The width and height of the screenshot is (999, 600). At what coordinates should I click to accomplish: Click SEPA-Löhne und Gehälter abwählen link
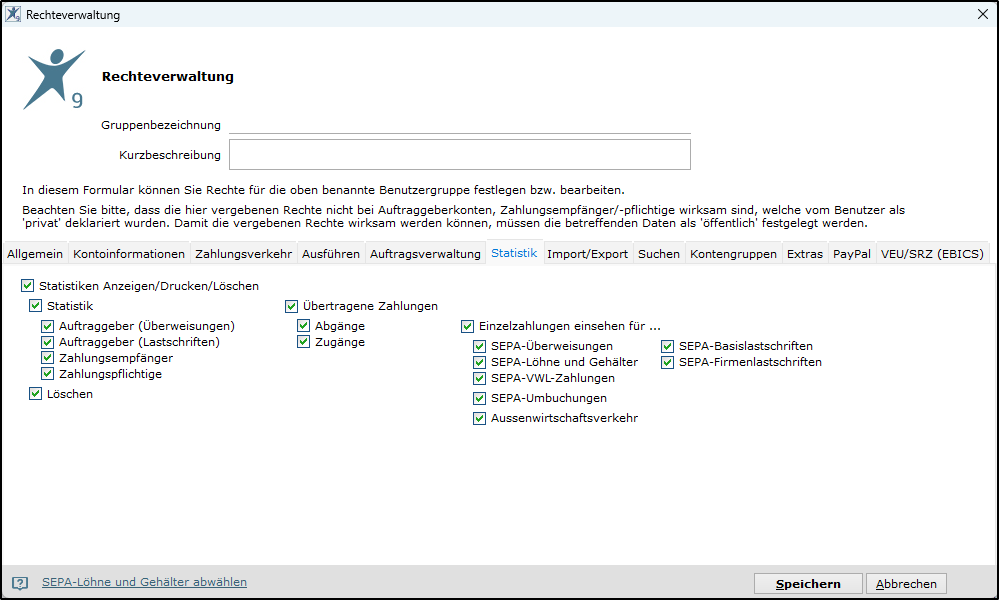[145, 582]
